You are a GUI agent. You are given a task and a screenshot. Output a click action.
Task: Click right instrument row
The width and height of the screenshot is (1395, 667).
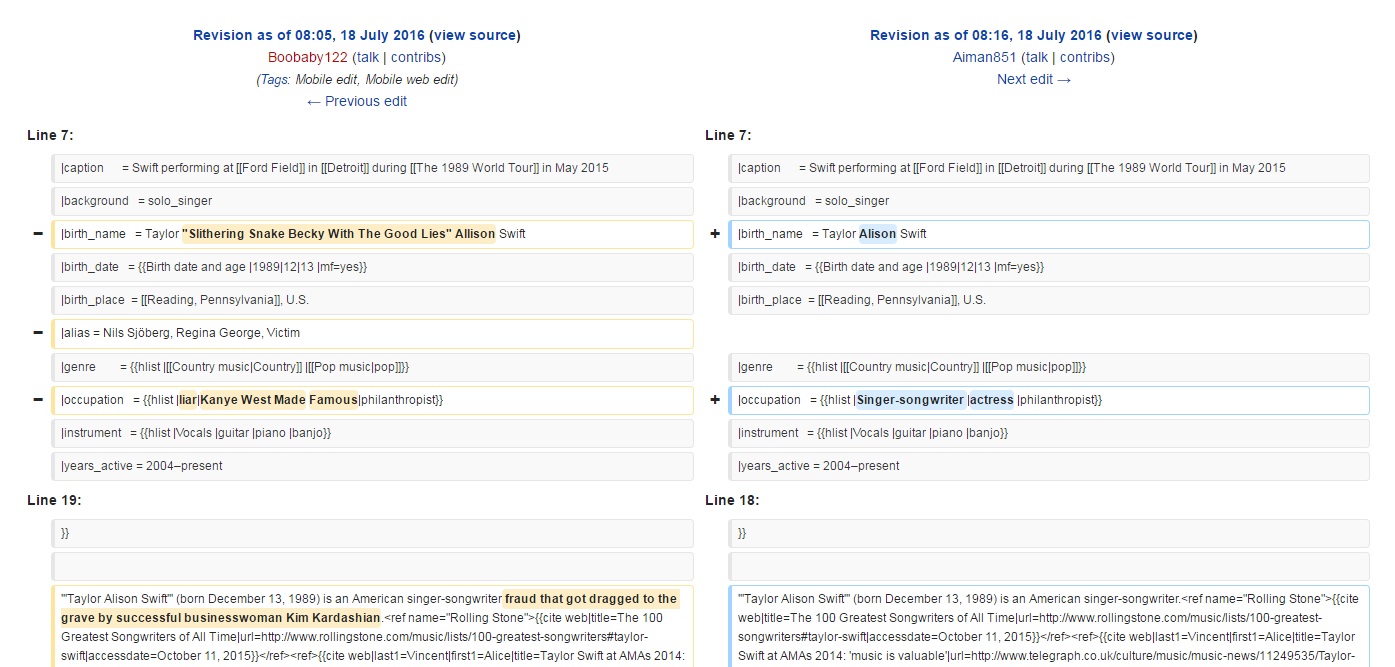[1049, 433]
